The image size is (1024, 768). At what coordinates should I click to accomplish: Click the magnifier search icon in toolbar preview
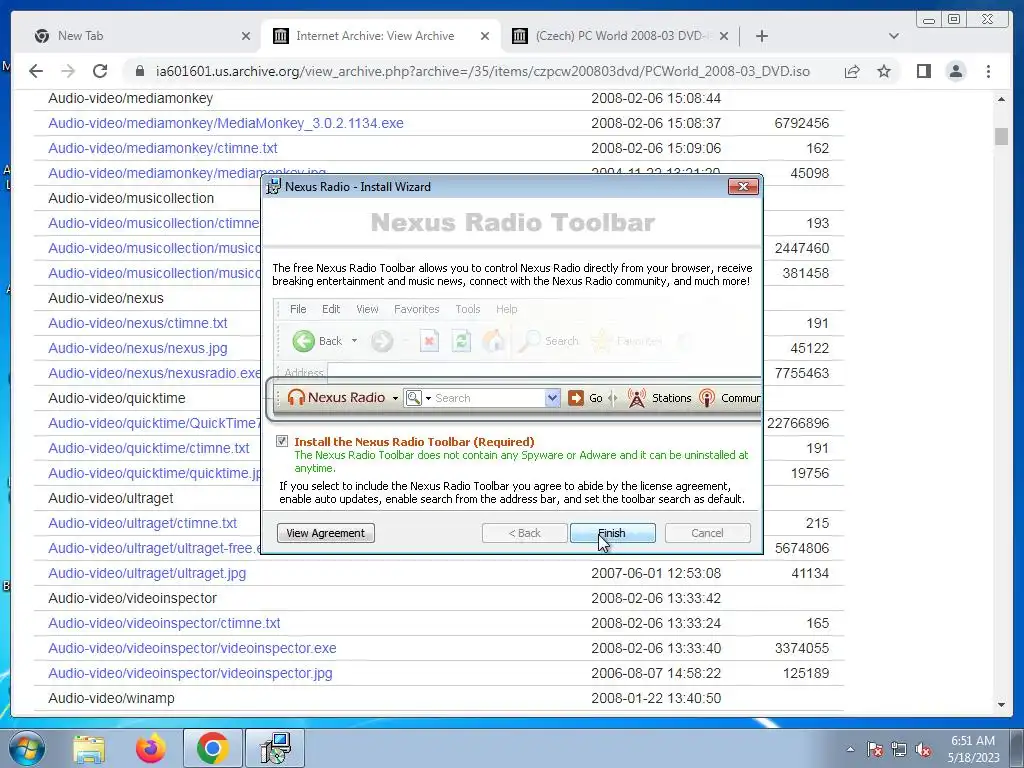[x=413, y=397]
